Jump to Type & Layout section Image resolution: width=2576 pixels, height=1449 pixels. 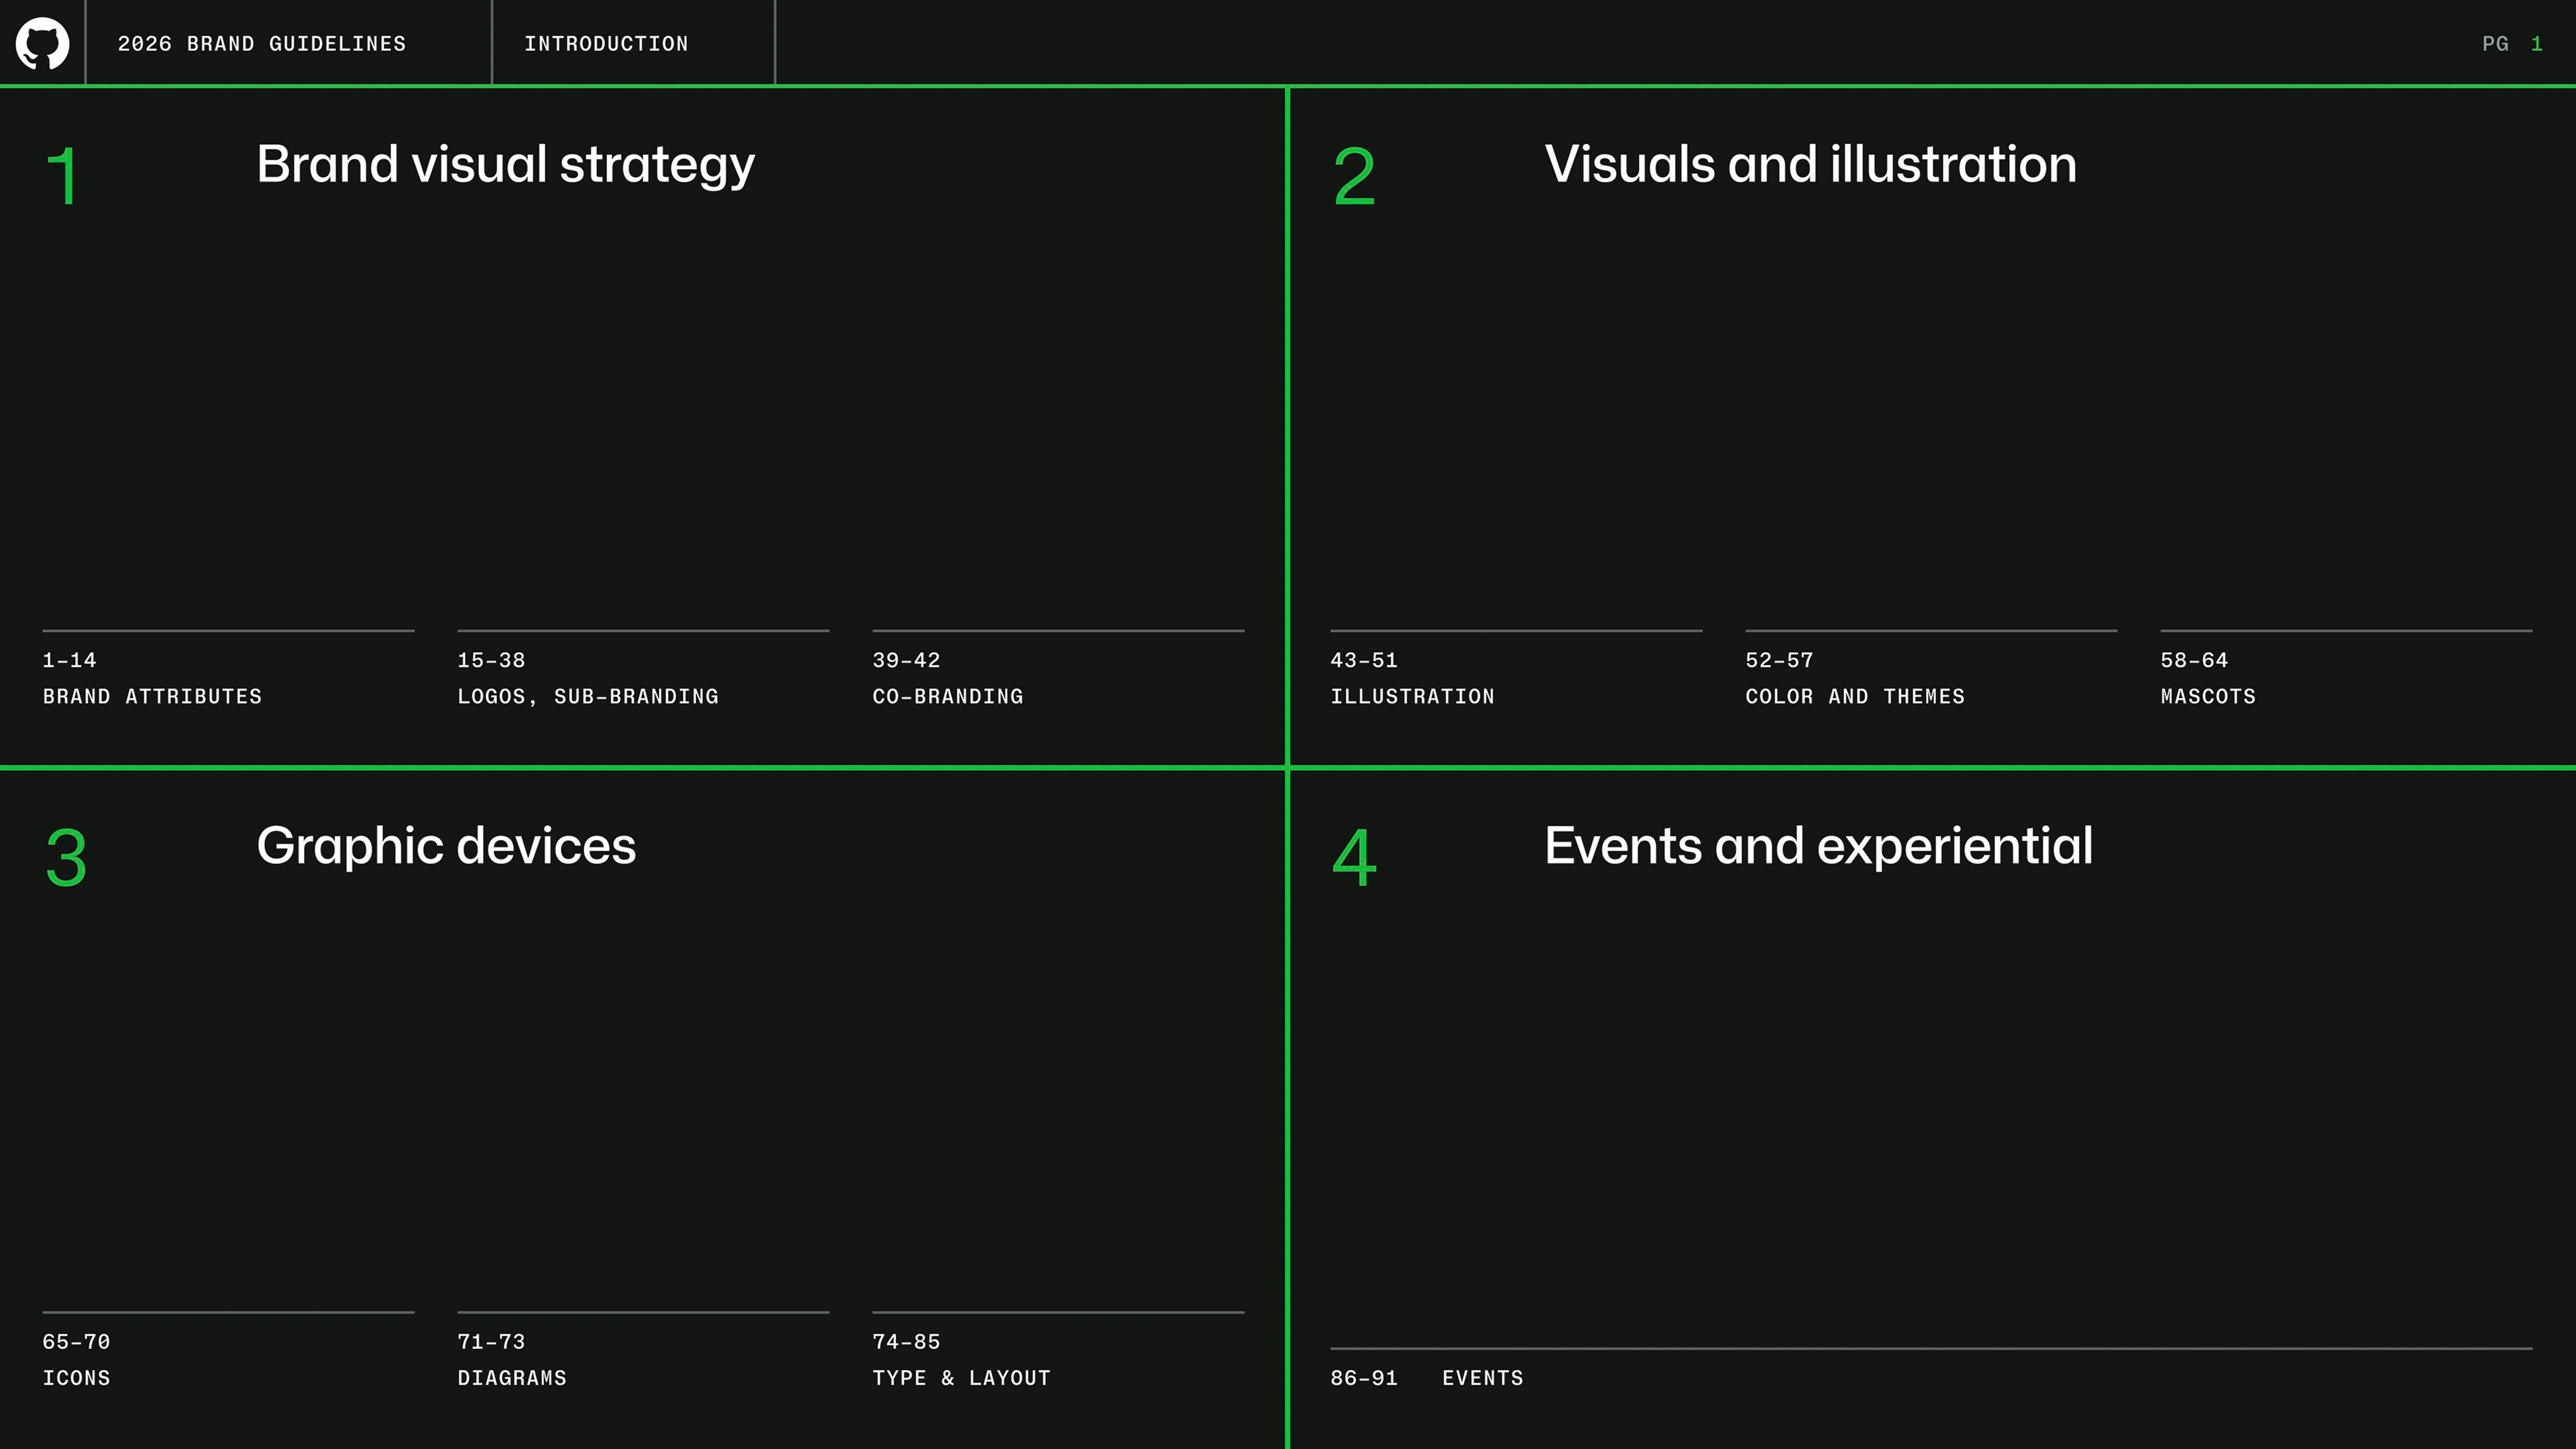(x=961, y=1360)
